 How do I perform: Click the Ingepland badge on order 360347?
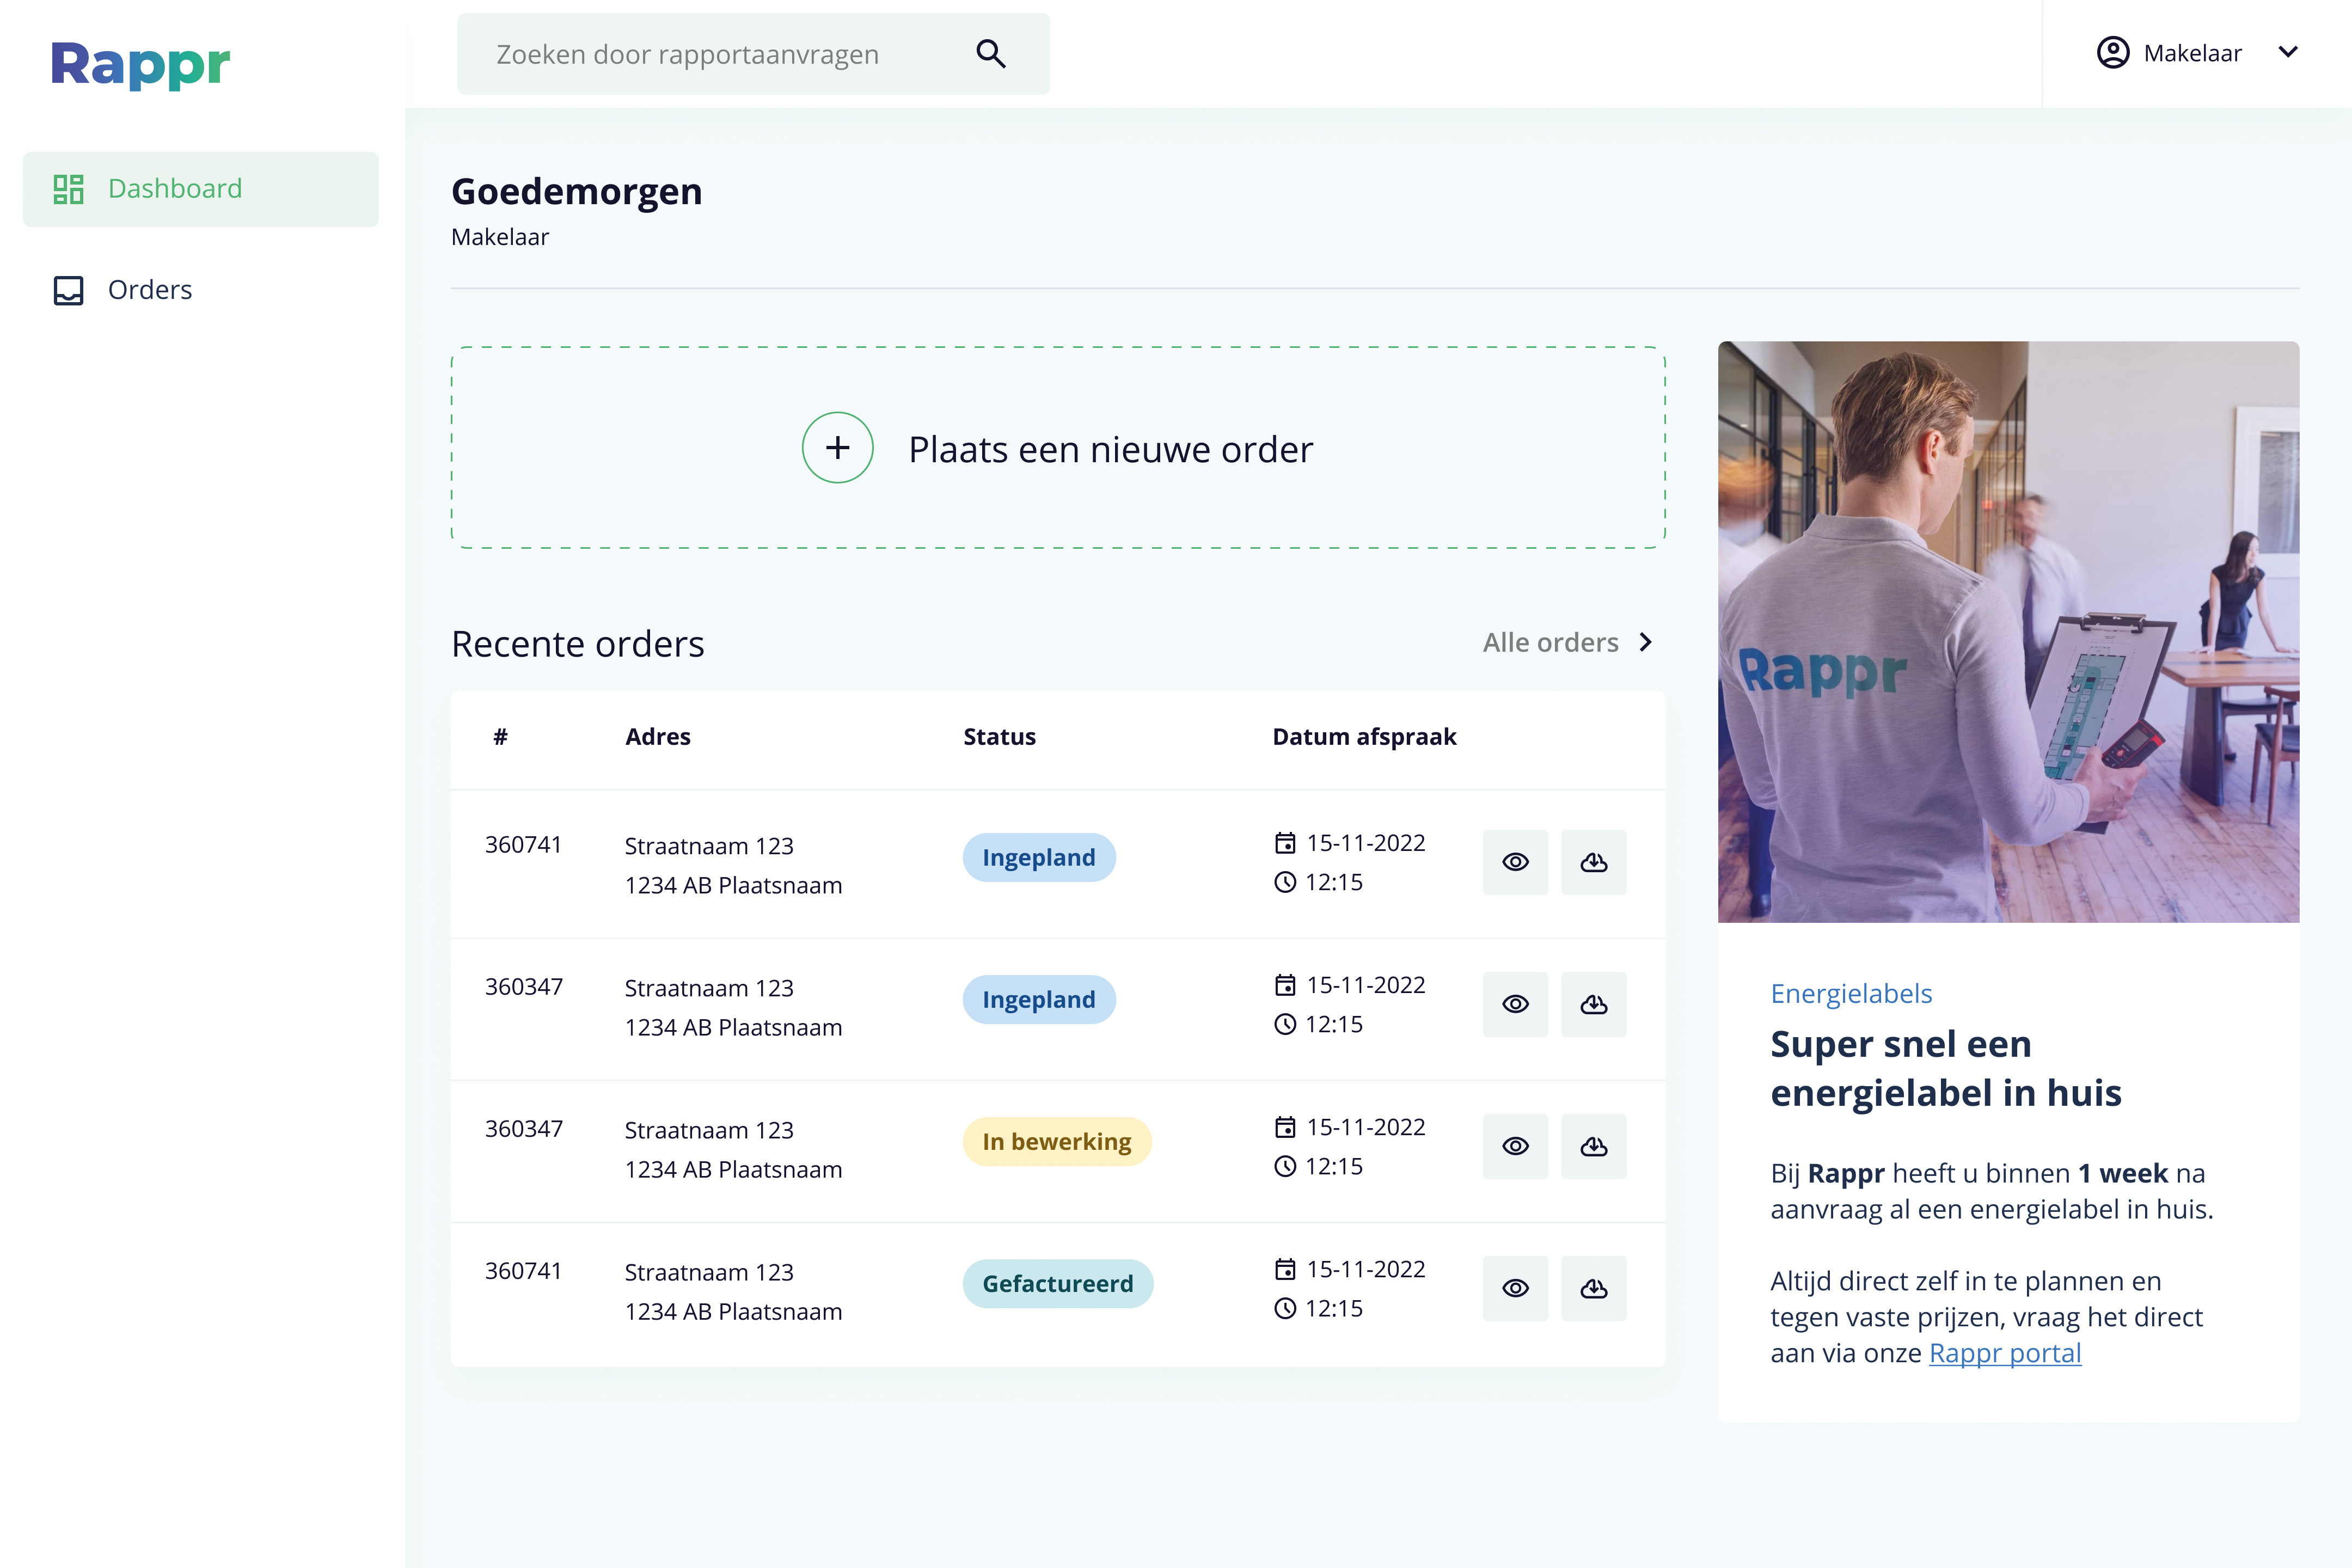[1039, 999]
